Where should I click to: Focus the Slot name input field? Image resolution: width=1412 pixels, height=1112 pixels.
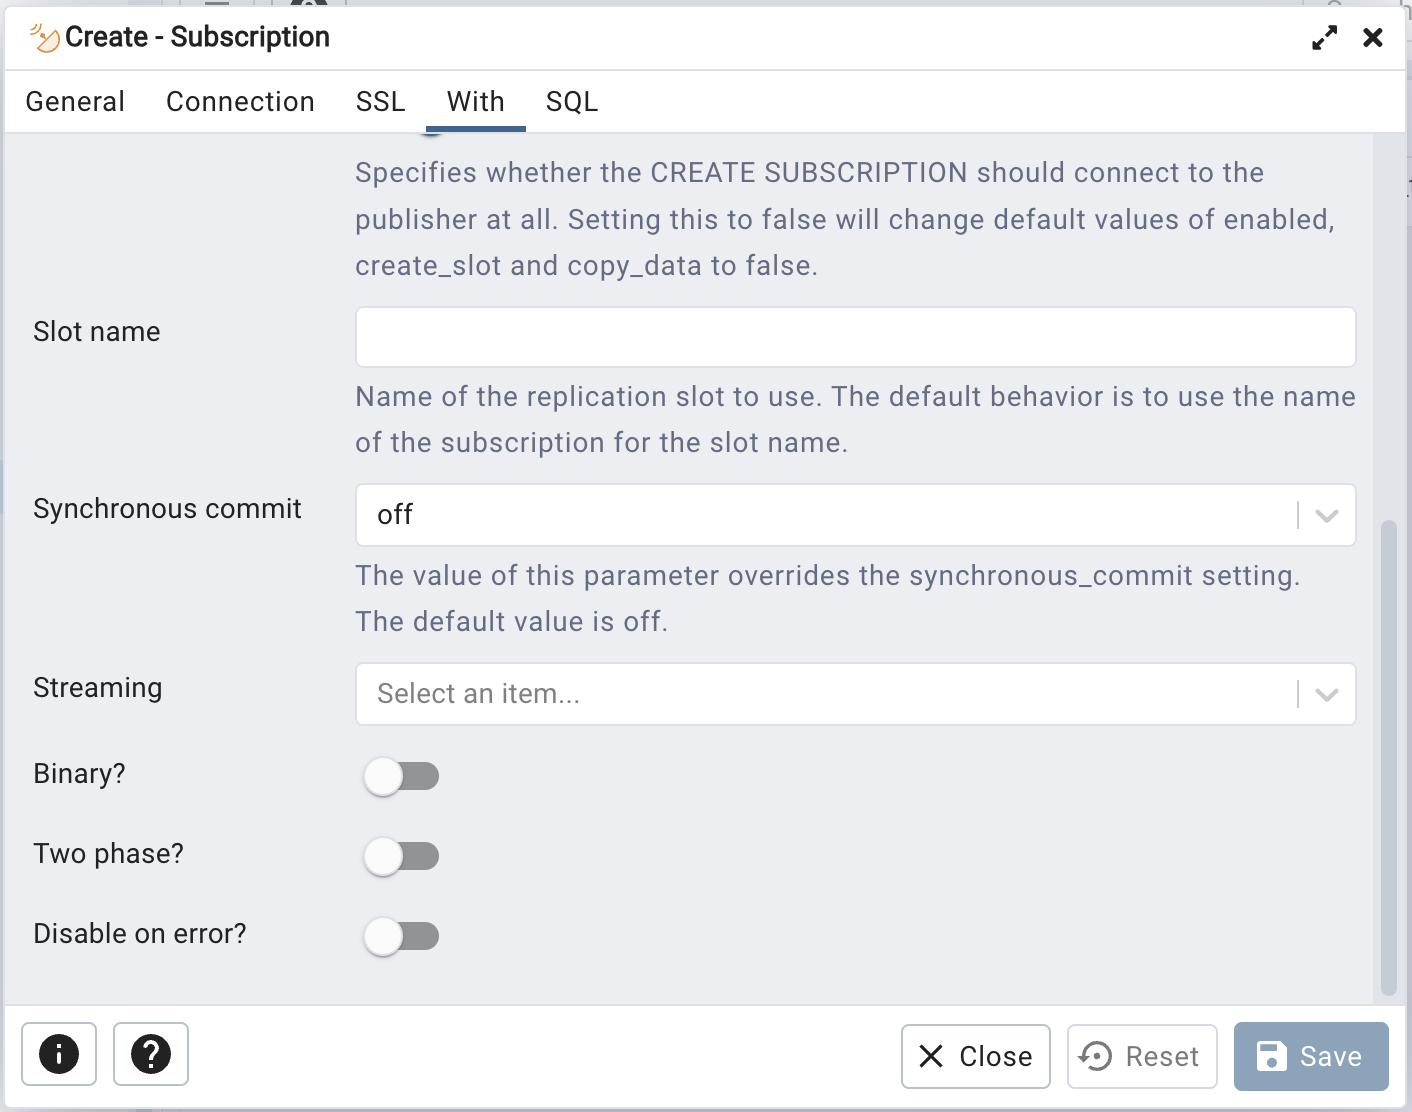(855, 337)
